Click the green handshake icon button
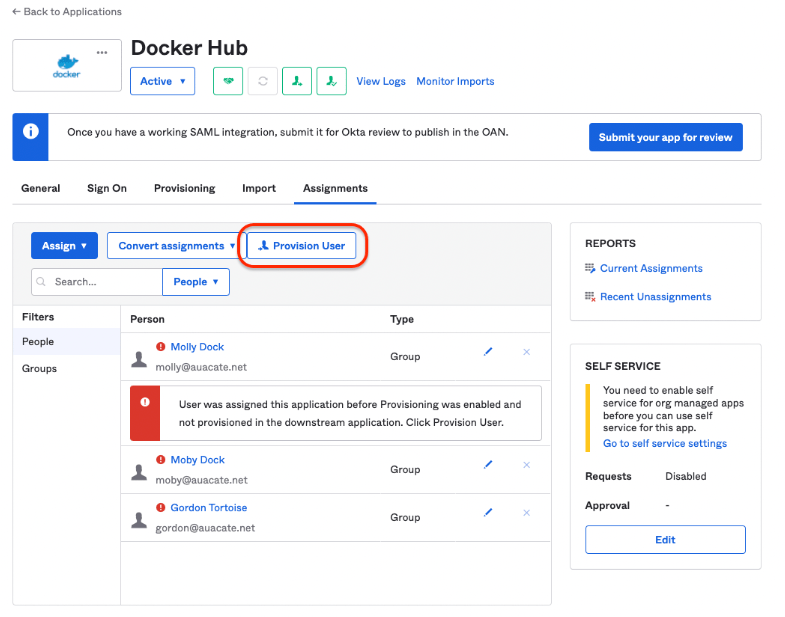Screen dimensions: 785x617 [228, 81]
